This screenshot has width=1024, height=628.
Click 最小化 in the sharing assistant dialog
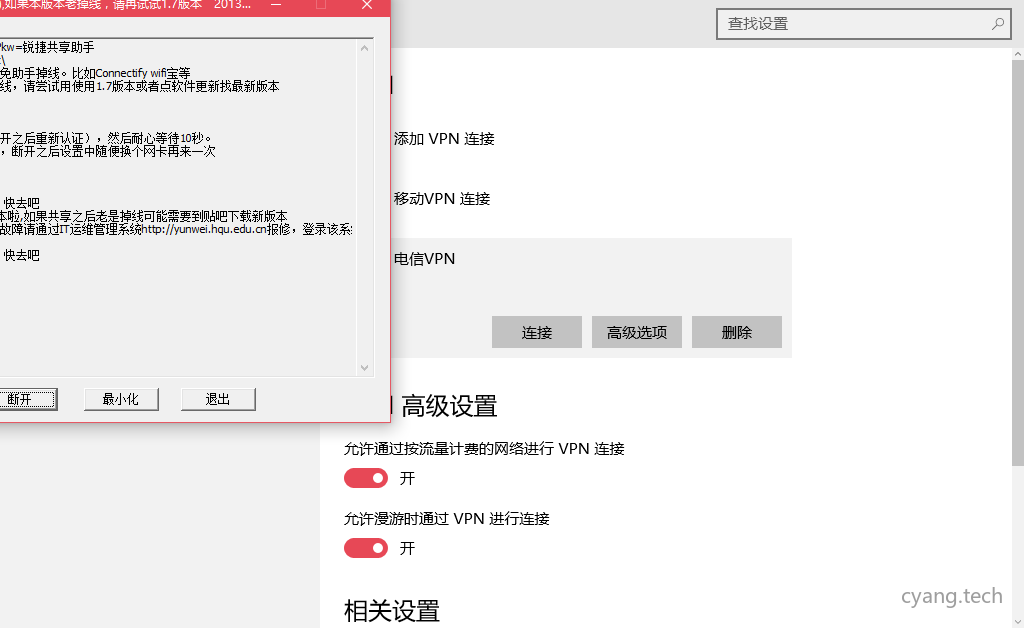[x=120, y=398]
